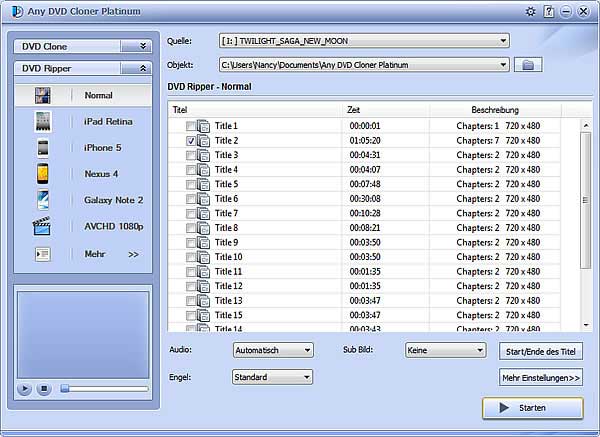Click the preview seek slider

tap(104, 389)
